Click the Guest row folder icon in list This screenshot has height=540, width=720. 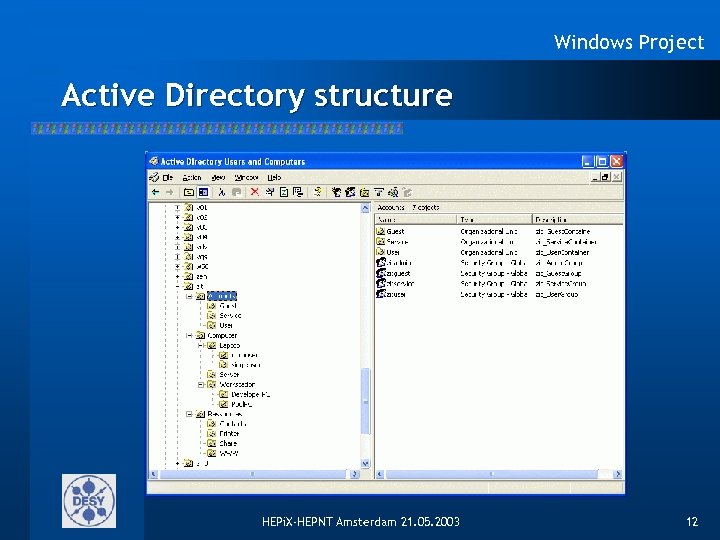(381, 231)
